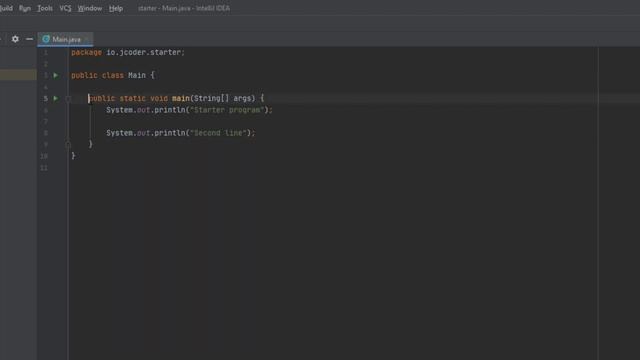Click 'String[] args' parameter
This screenshot has height=360, width=640.
click(x=222, y=98)
